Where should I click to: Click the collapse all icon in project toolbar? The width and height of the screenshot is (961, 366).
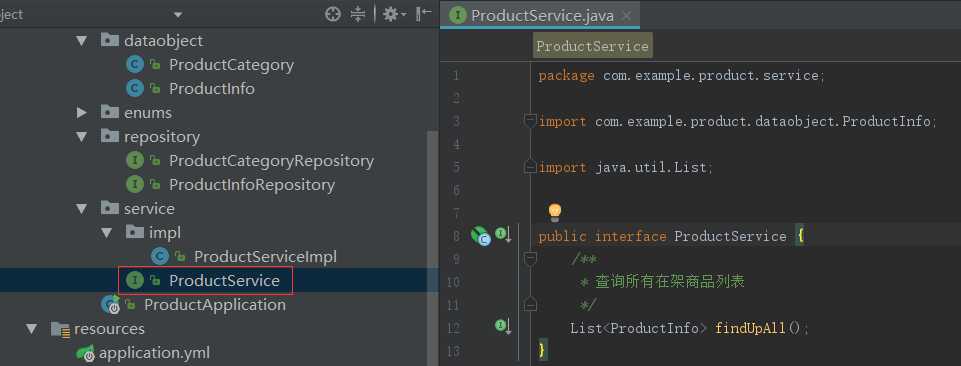(x=358, y=15)
